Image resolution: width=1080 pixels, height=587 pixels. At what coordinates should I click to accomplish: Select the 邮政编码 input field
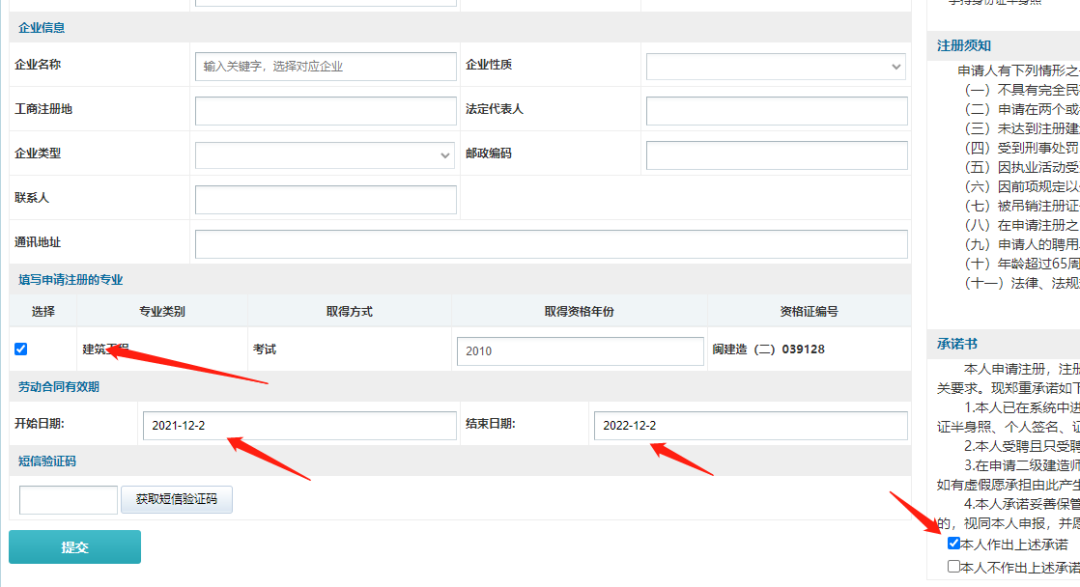click(776, 155)
